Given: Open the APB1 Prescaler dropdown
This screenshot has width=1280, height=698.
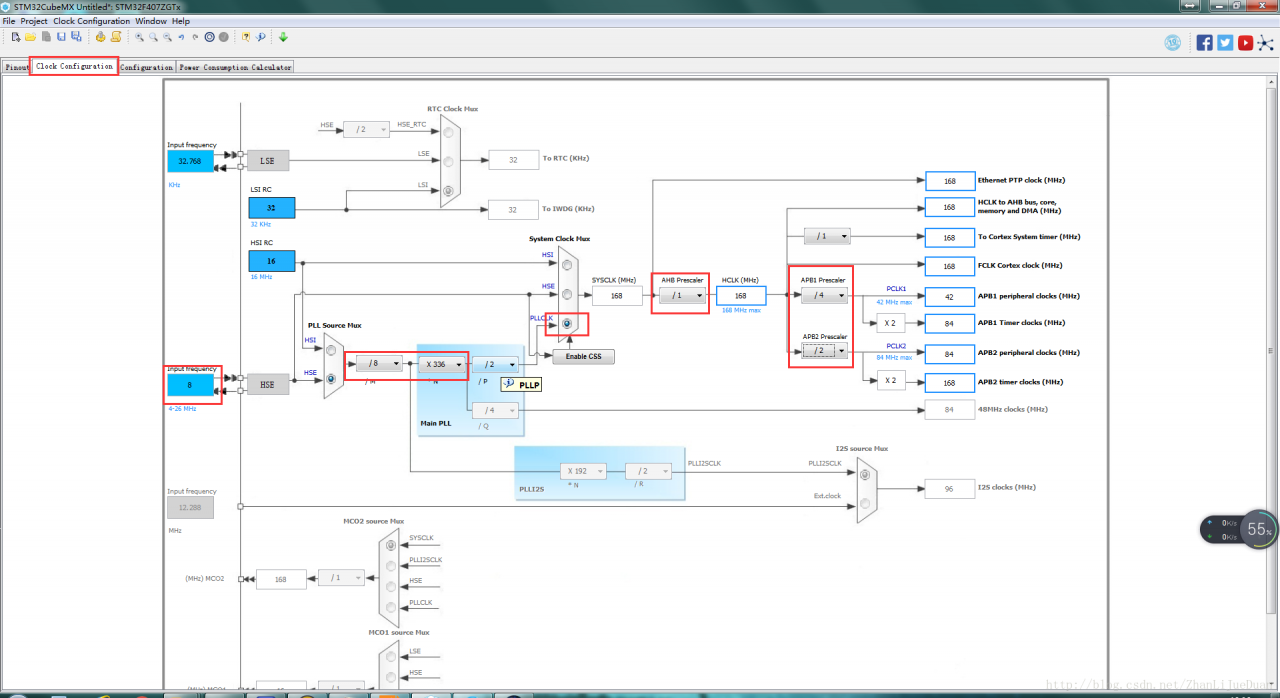Looking at the screenshot, I should pyautogui.click(x=825, y=295).
